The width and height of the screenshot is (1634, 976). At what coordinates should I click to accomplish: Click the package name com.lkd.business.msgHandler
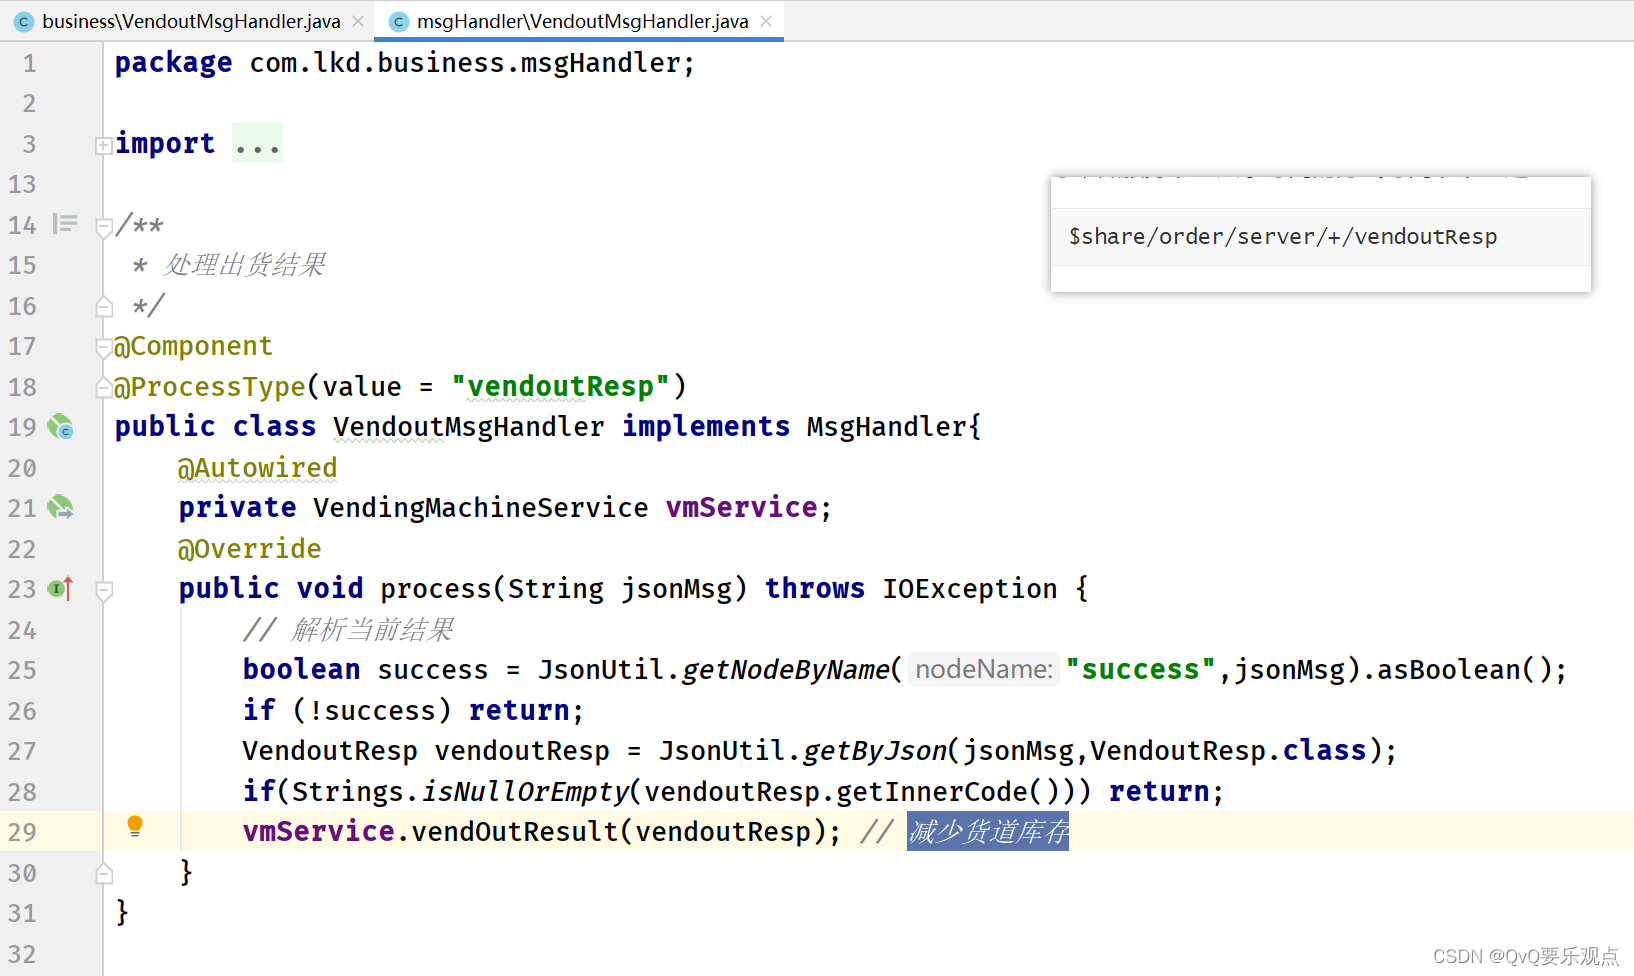[465, 63]
